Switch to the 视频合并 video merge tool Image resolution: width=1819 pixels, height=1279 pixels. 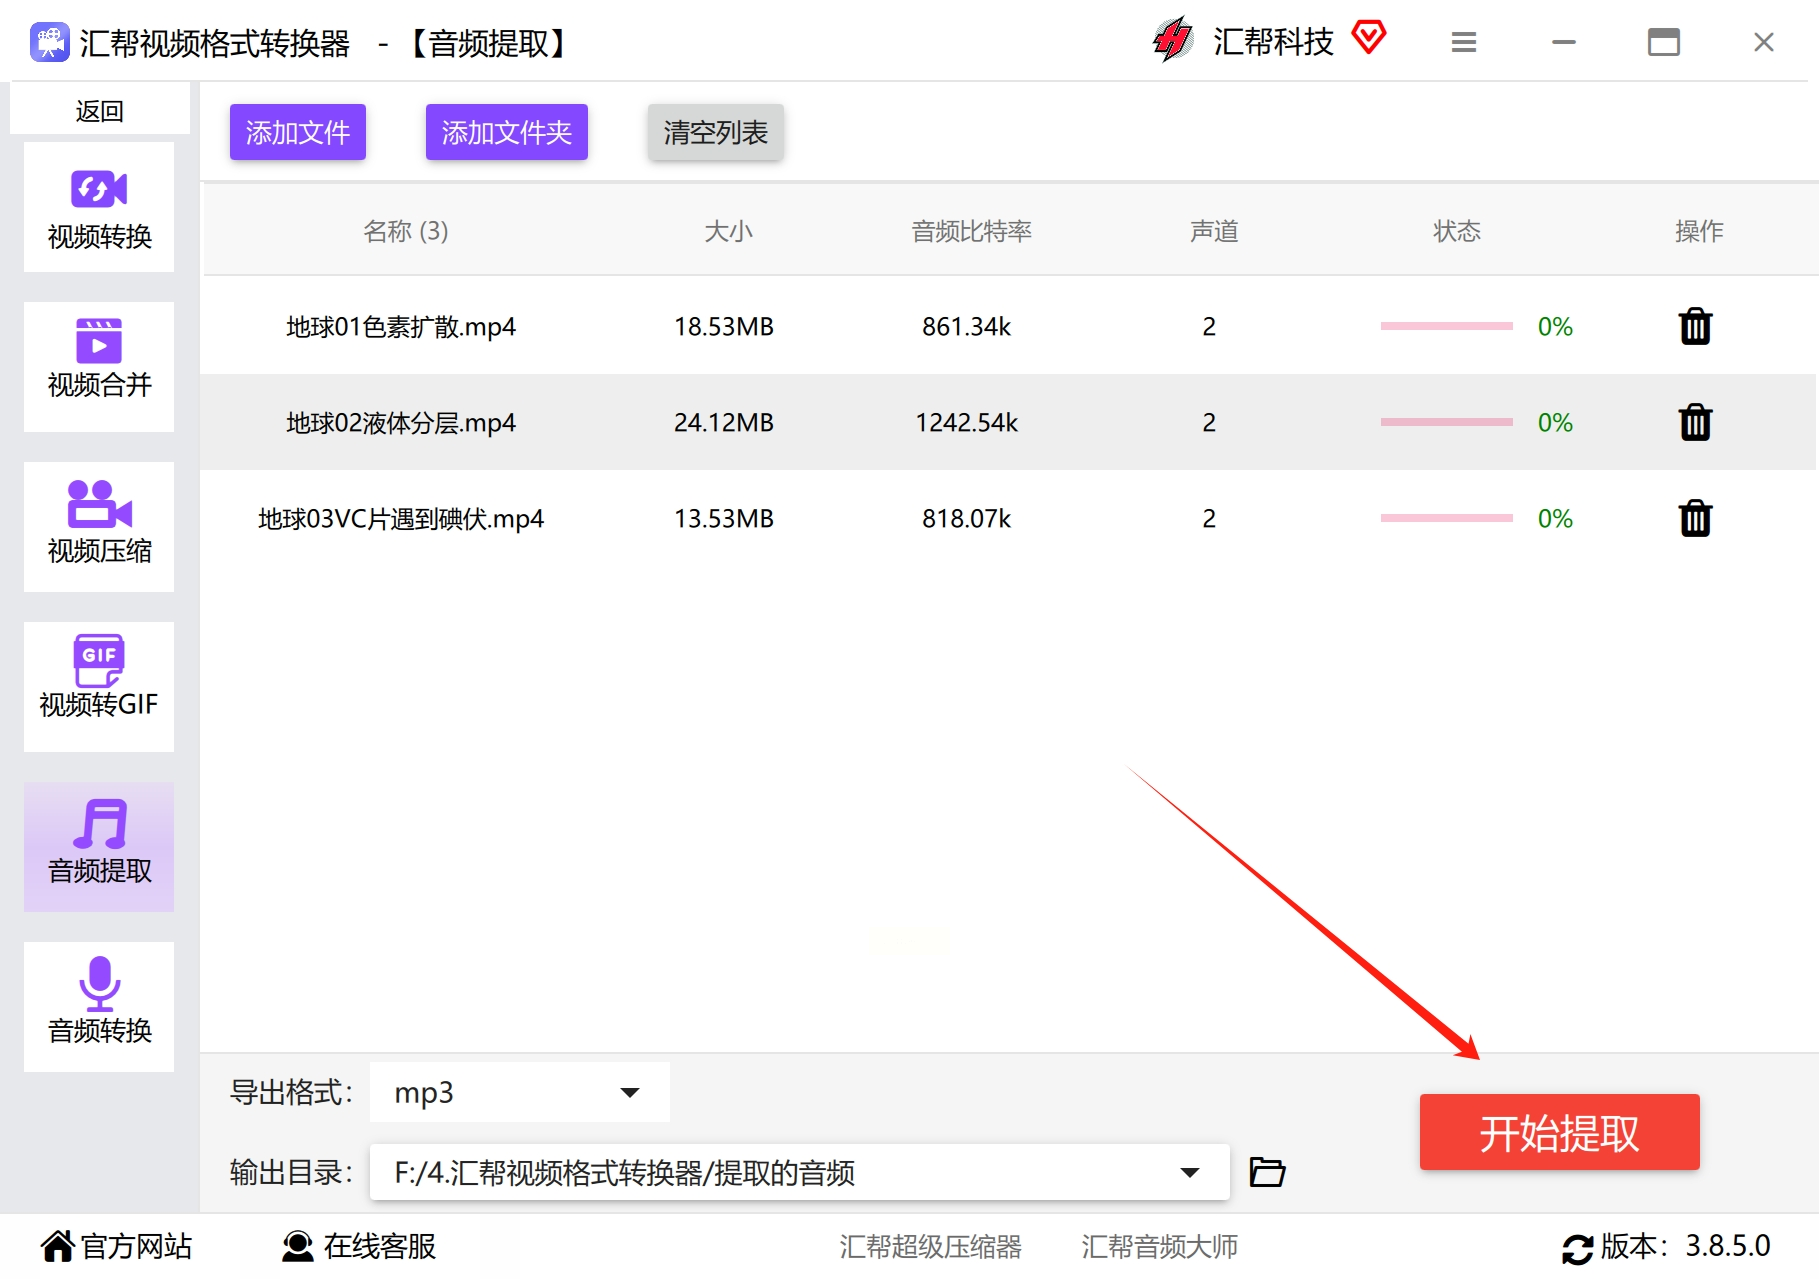coord(99,367)
